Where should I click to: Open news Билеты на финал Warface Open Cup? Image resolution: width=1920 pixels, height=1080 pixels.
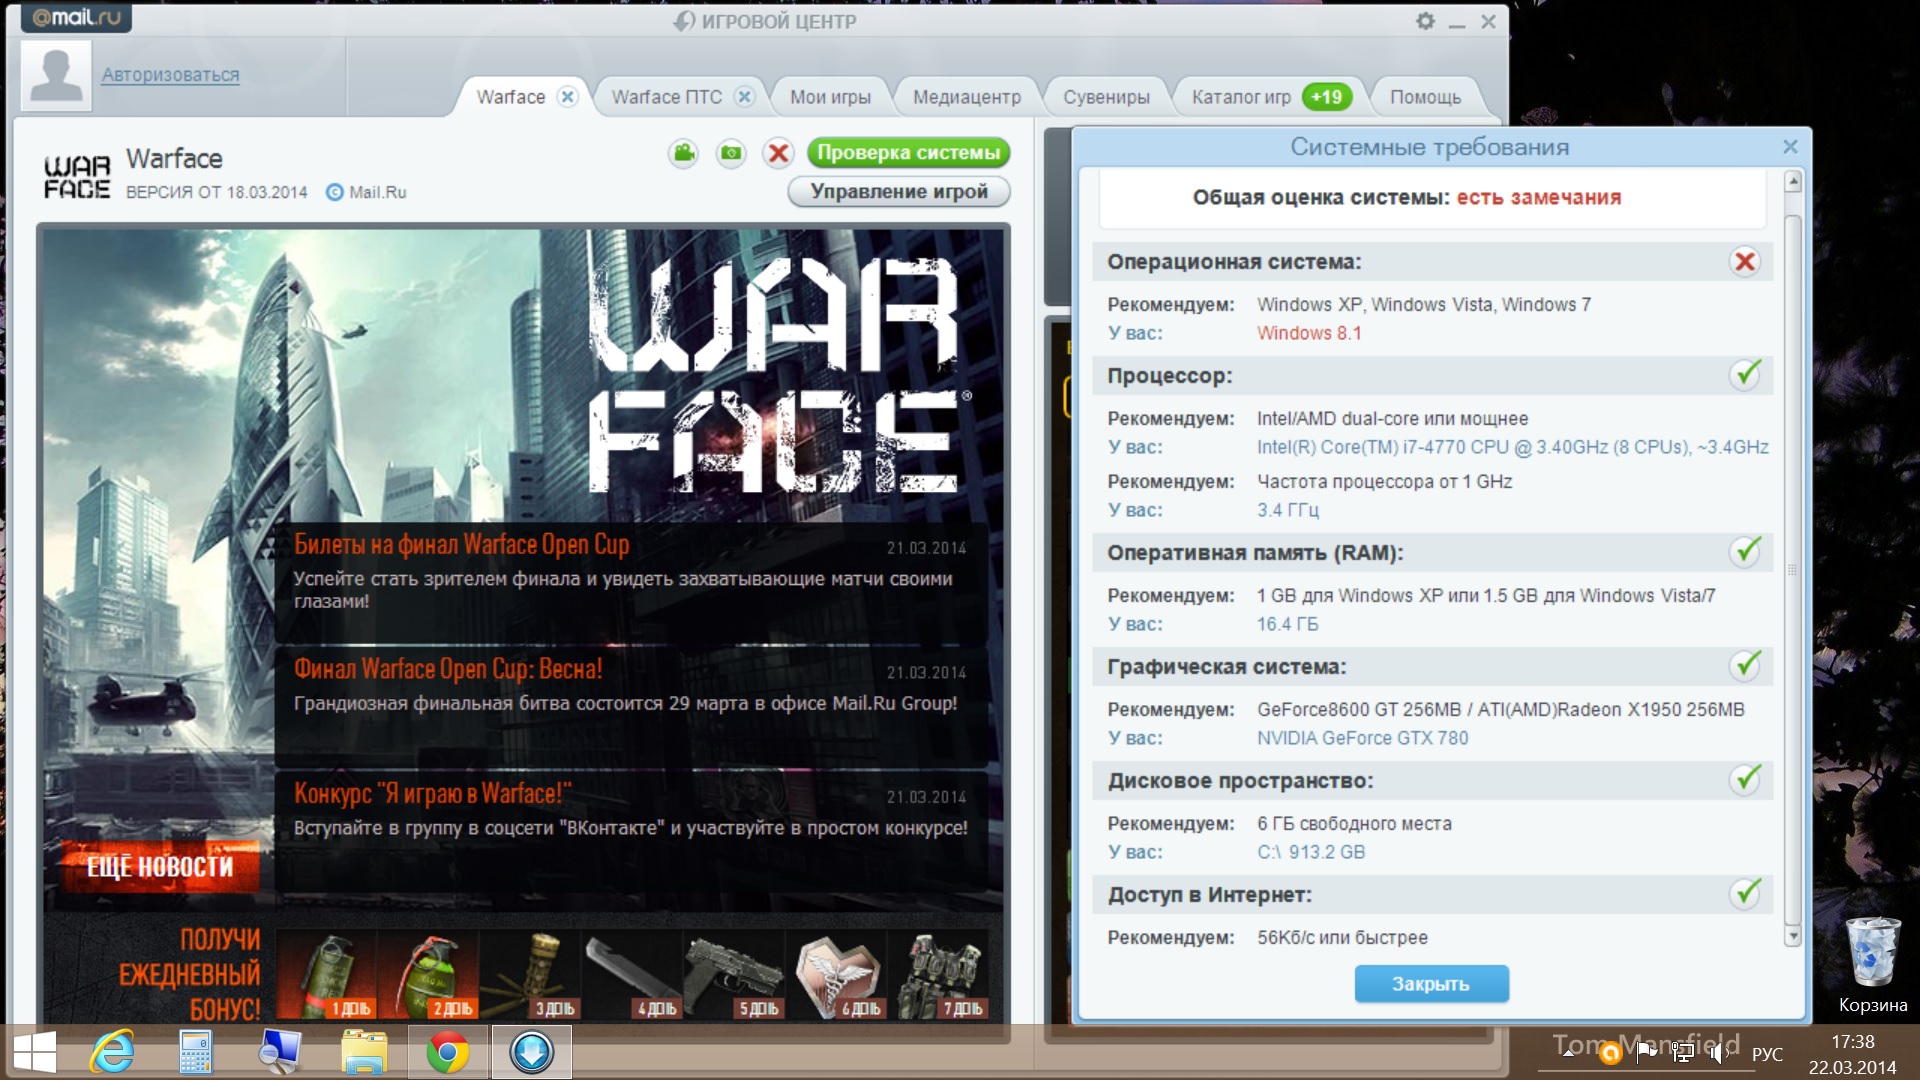coord(461,544)
